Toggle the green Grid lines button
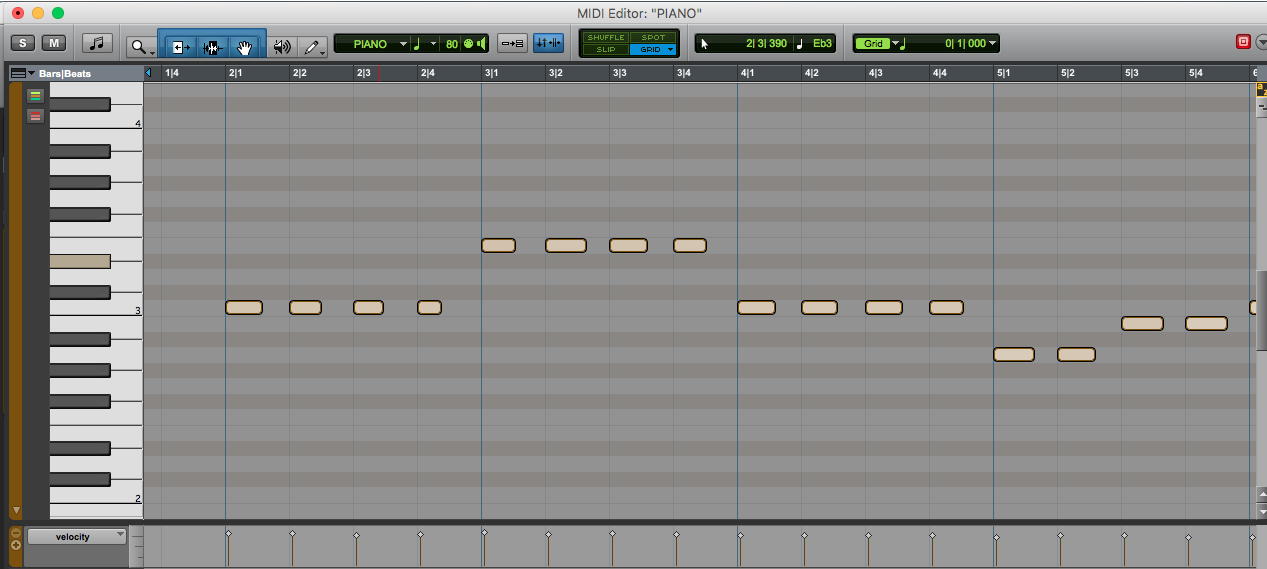The width and height of the screenshot is (1267, 569). [874, 44]
